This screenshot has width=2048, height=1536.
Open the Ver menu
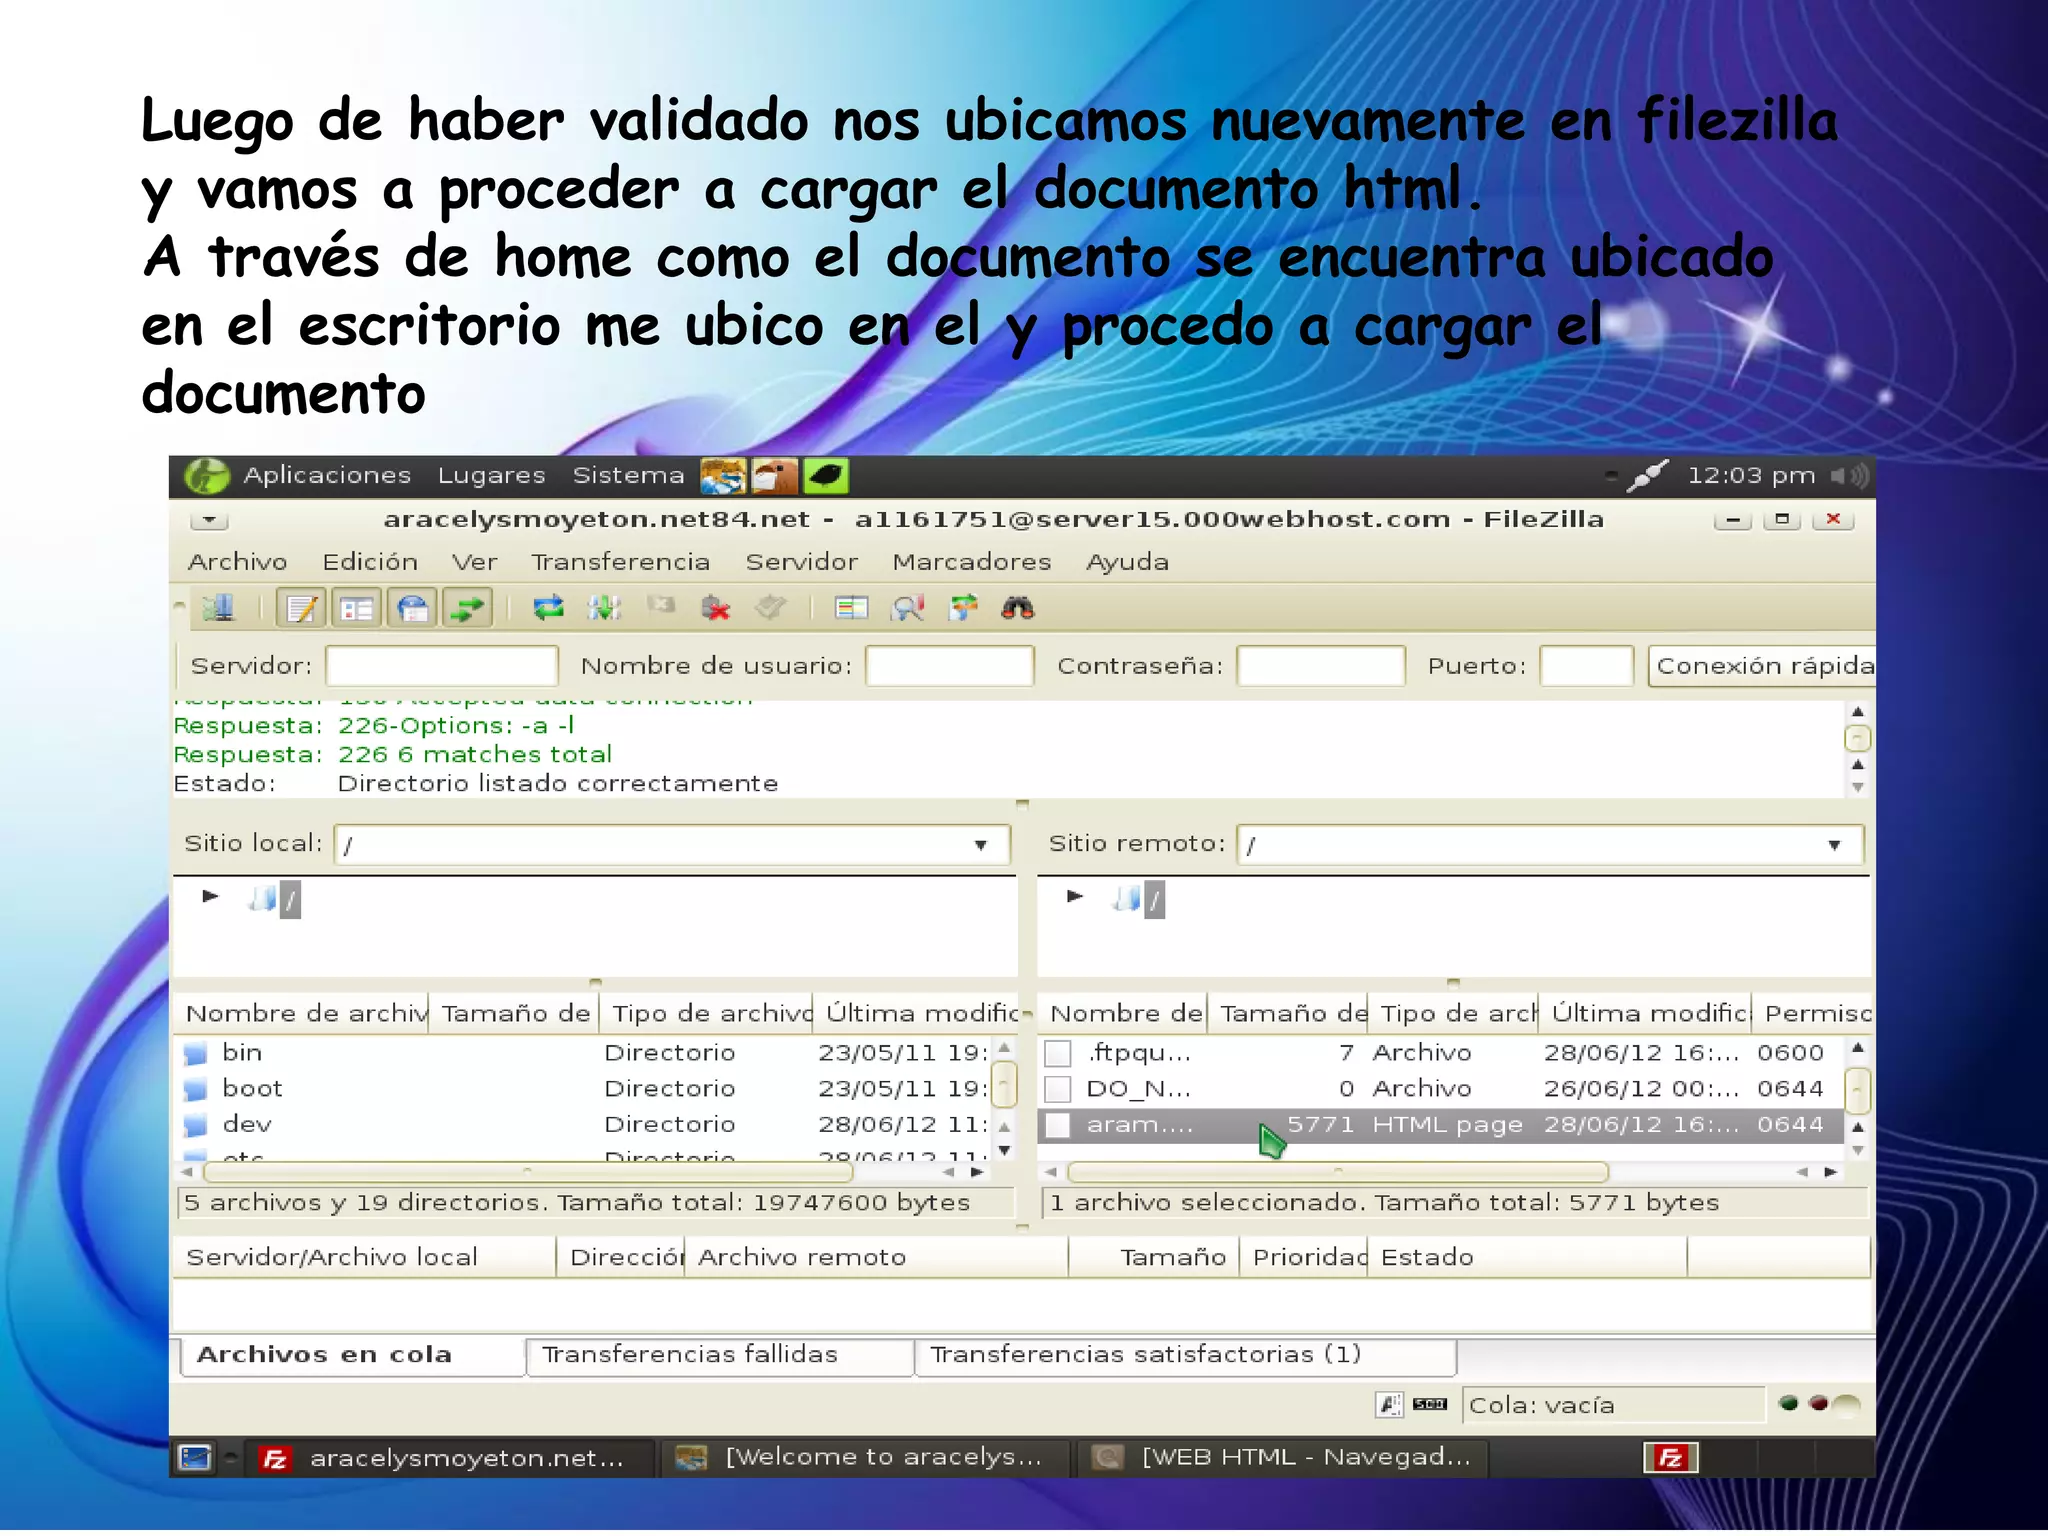(x=474, y=562)
